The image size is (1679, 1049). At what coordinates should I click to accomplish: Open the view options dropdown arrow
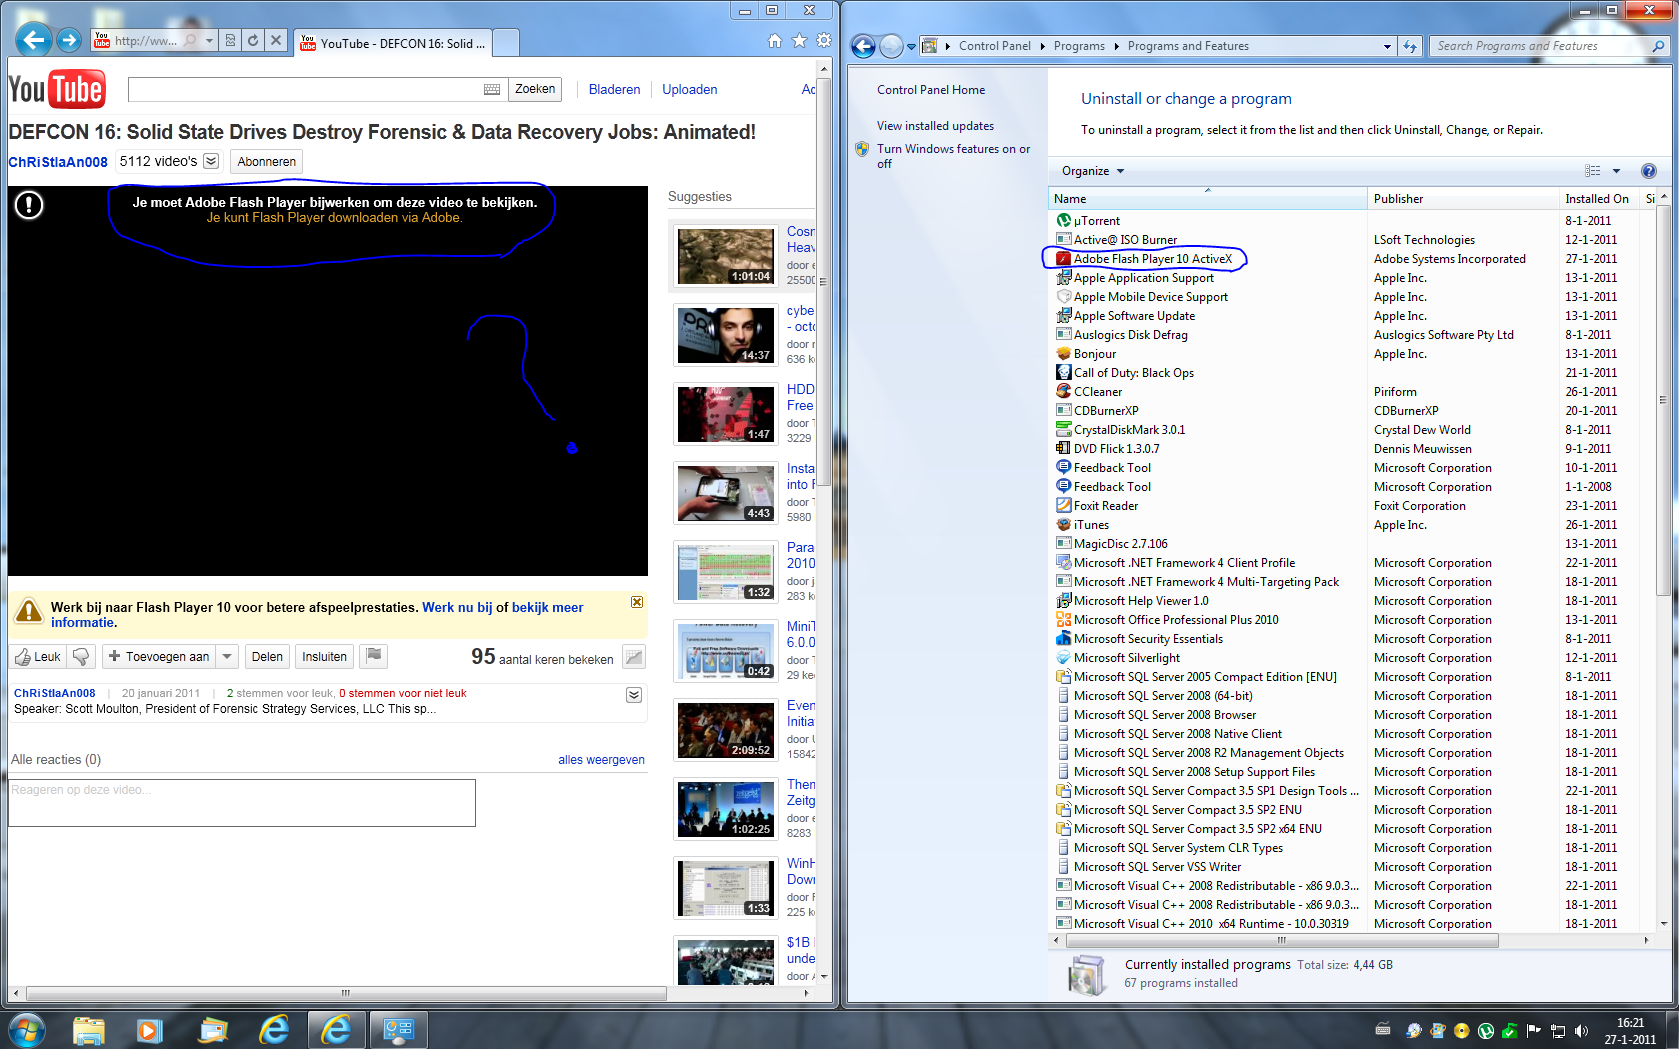(1617, 171)
